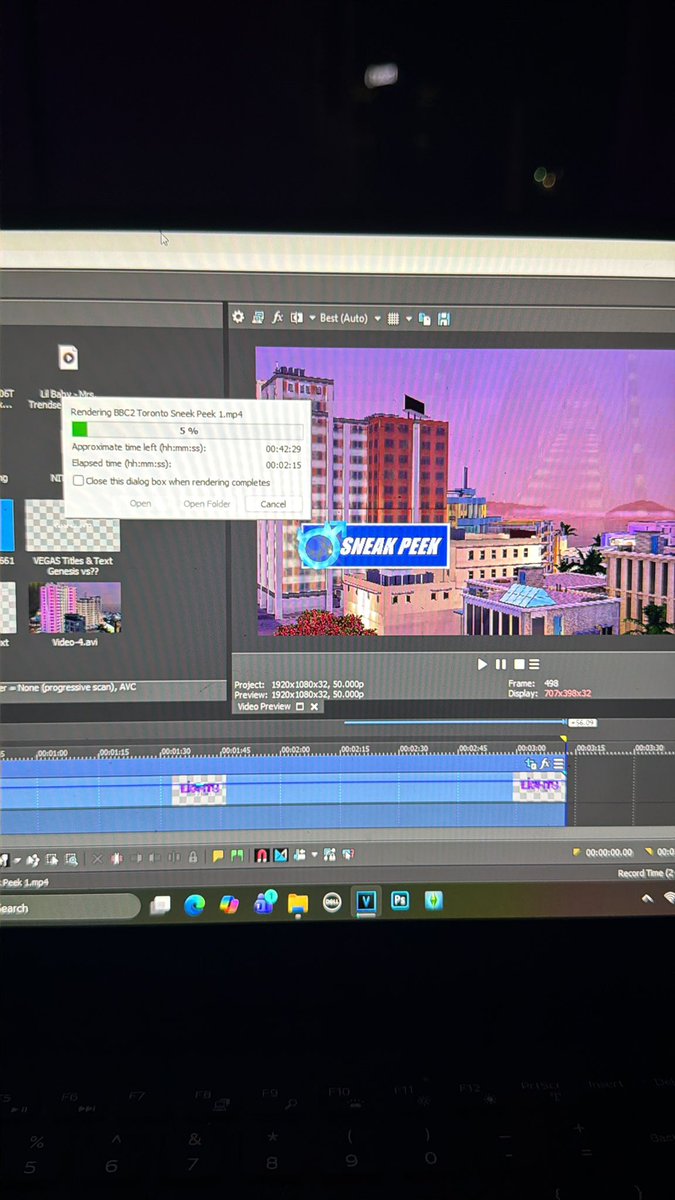Viewport: 675px width, 1200px height.
Task: Click the delete X toolbar icon
Action: (x=98, y=859)
